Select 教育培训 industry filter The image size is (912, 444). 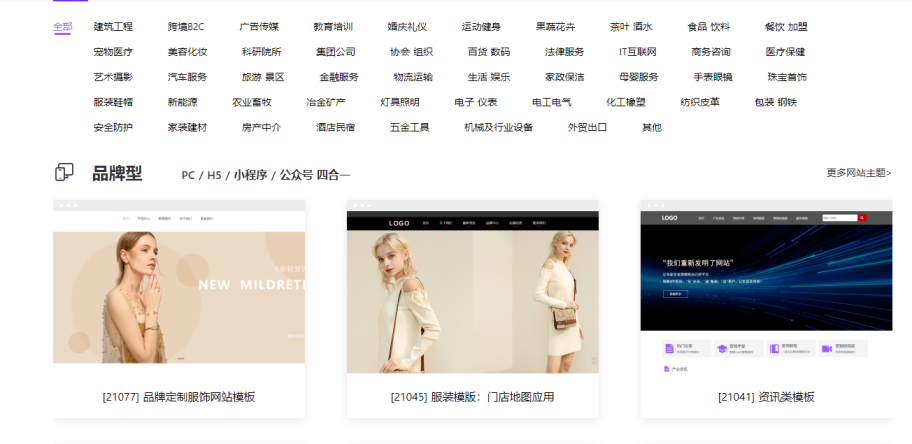point(333,26)
